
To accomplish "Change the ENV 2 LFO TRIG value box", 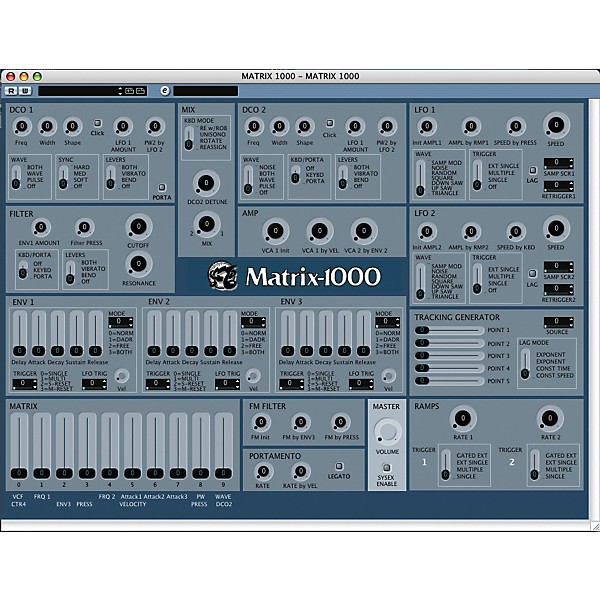I will [x=227, y=383].
